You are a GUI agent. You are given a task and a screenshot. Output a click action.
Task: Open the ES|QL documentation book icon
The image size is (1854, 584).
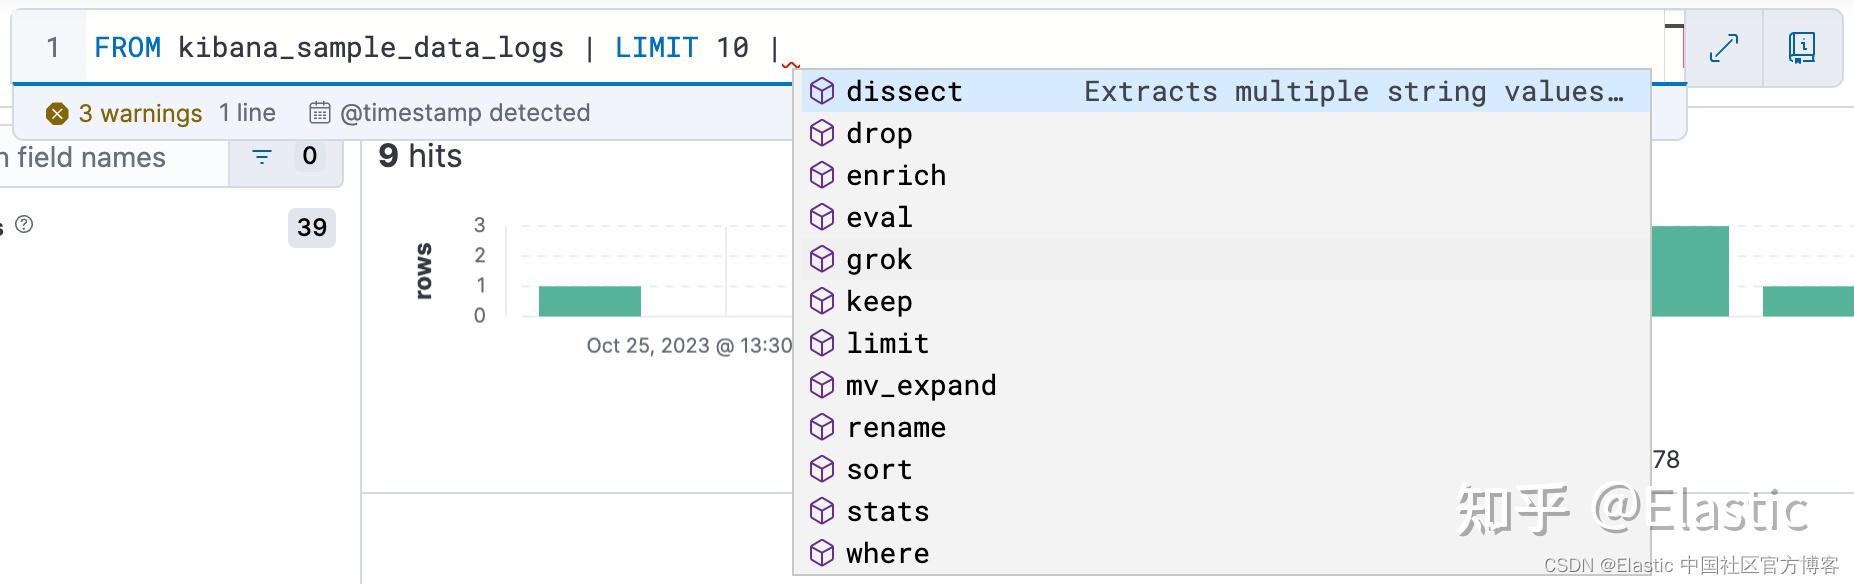tap(1801, 47)
